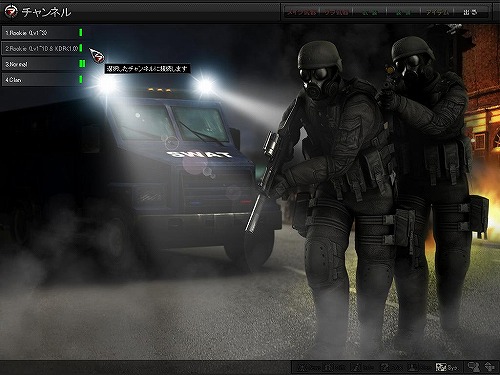Viewport: 500px width, 375px height.
Task: Click the second bottom bar icon
Action: tap(335, 367)
